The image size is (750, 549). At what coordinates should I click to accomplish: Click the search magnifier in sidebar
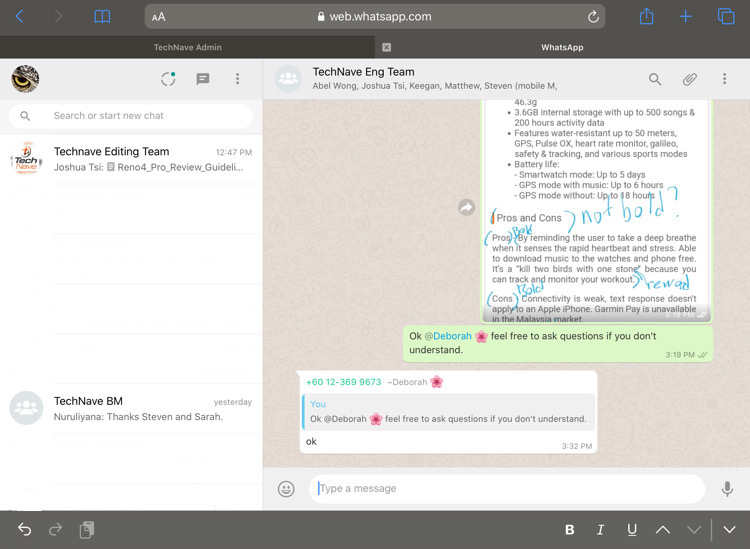tap(25, 116)
